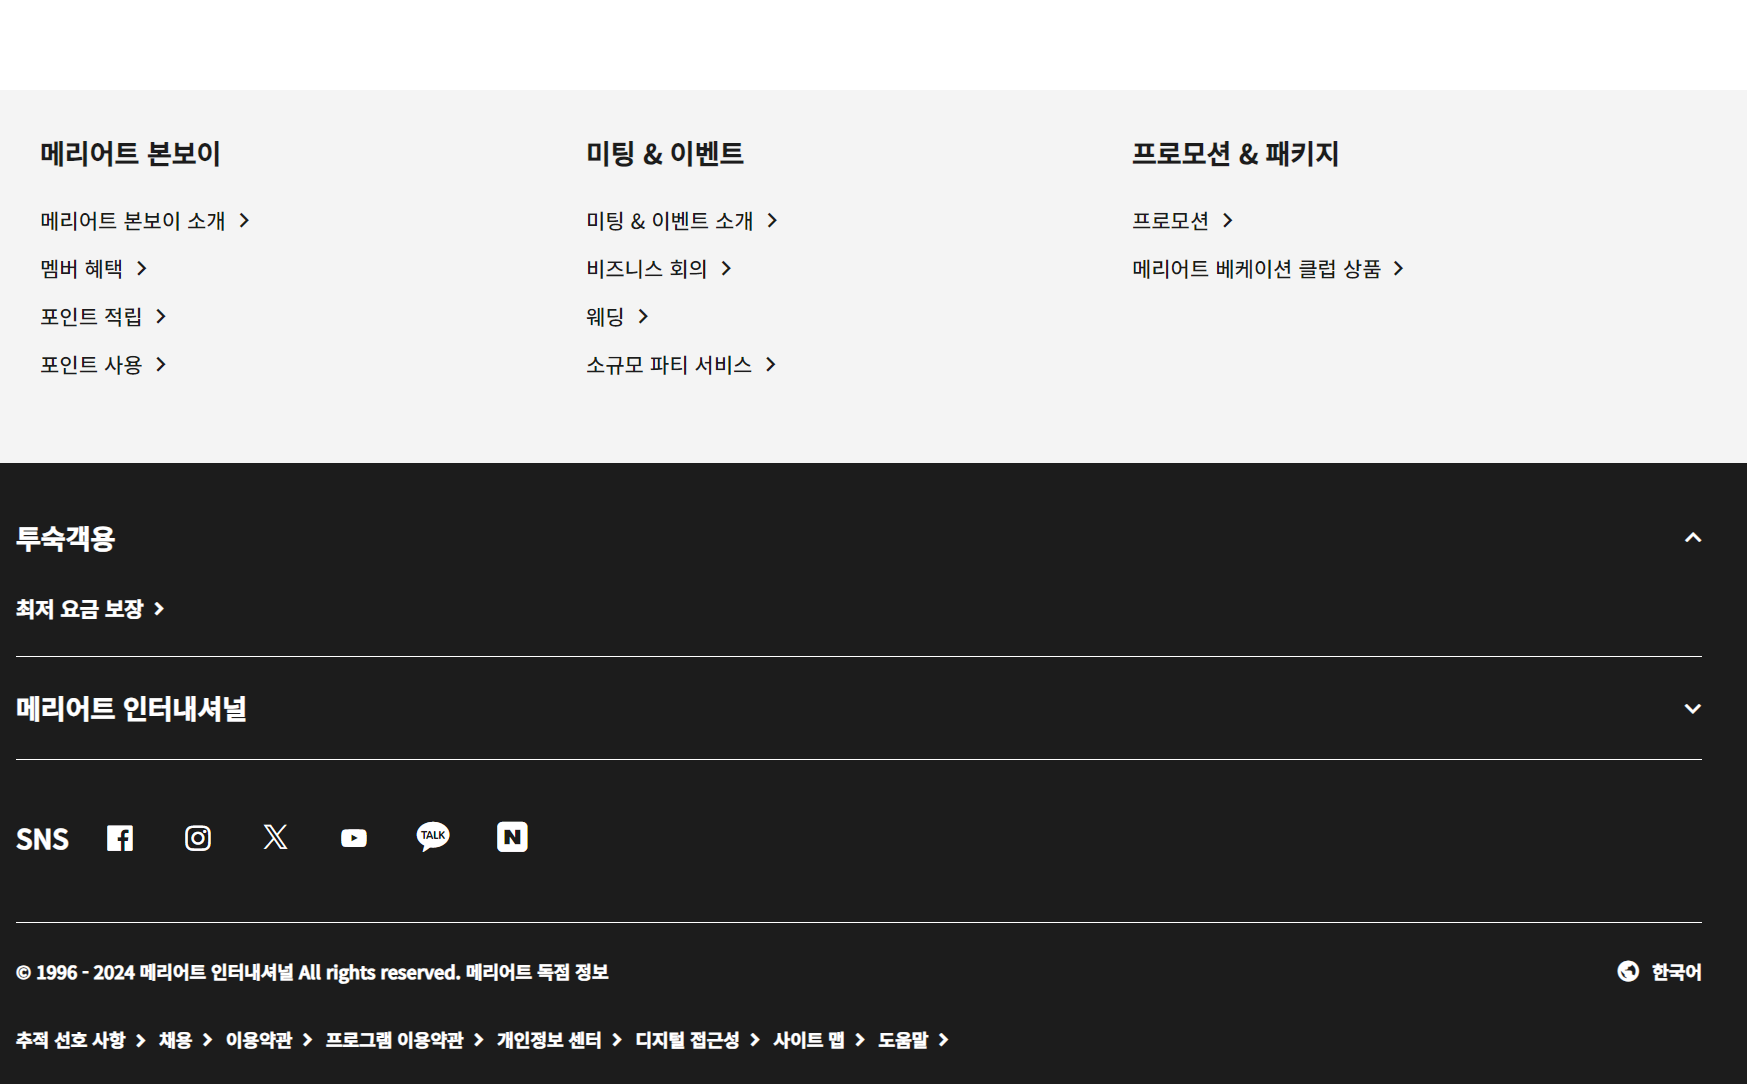
Task: Open 디지털 접근성 footer link
Action: click(x=698, y=1040)
